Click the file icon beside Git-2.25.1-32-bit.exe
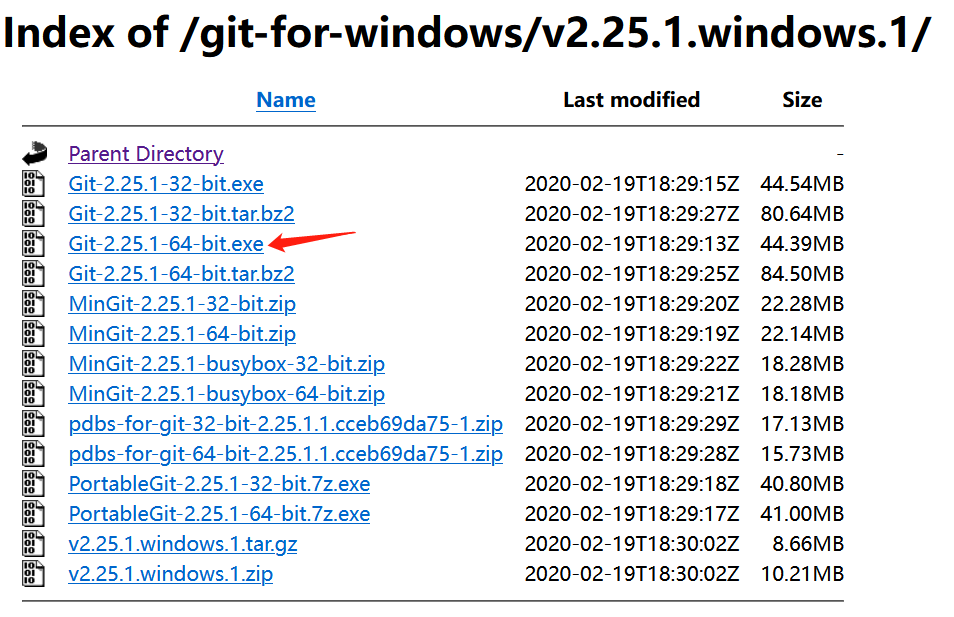This screenshot has height=617, width=954. point(33,184)
